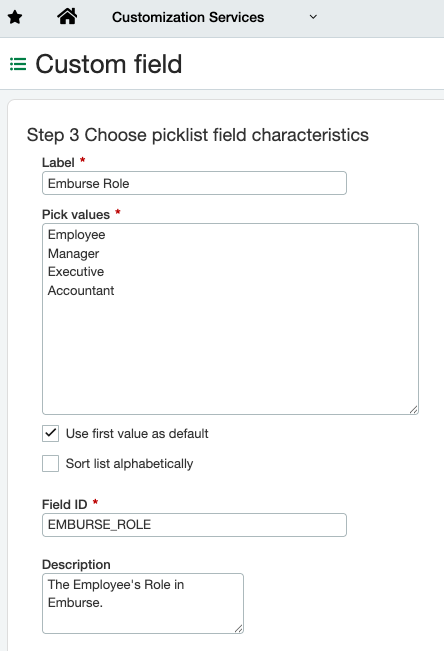
Task: Click the favorites star icon
Action: [x=15, y=17]
